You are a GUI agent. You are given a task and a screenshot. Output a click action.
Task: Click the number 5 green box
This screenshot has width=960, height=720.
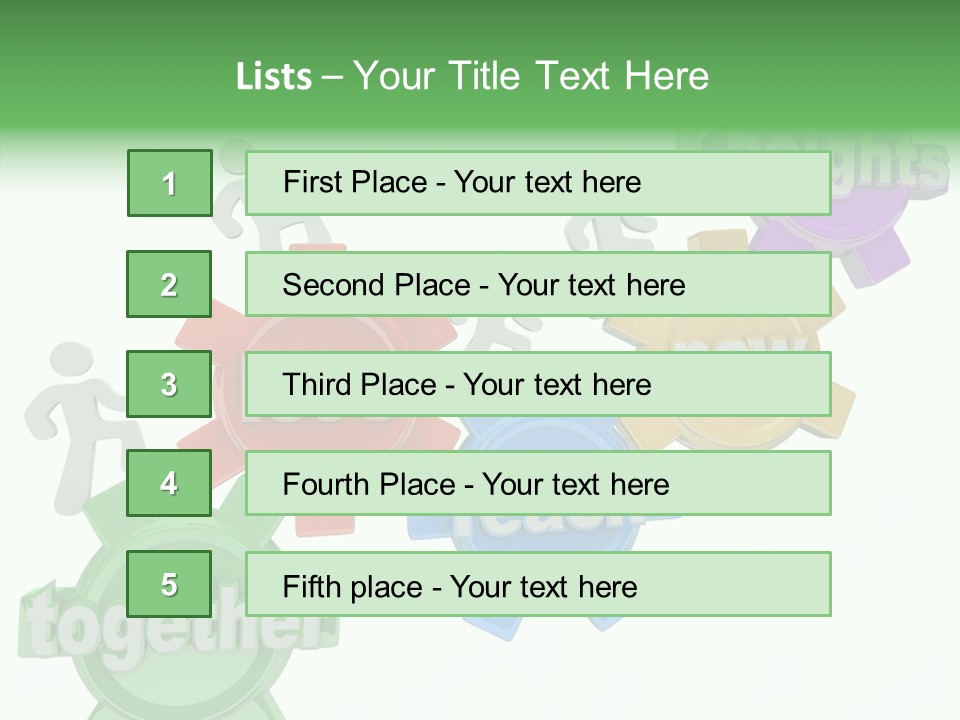(x=169, y=583)
